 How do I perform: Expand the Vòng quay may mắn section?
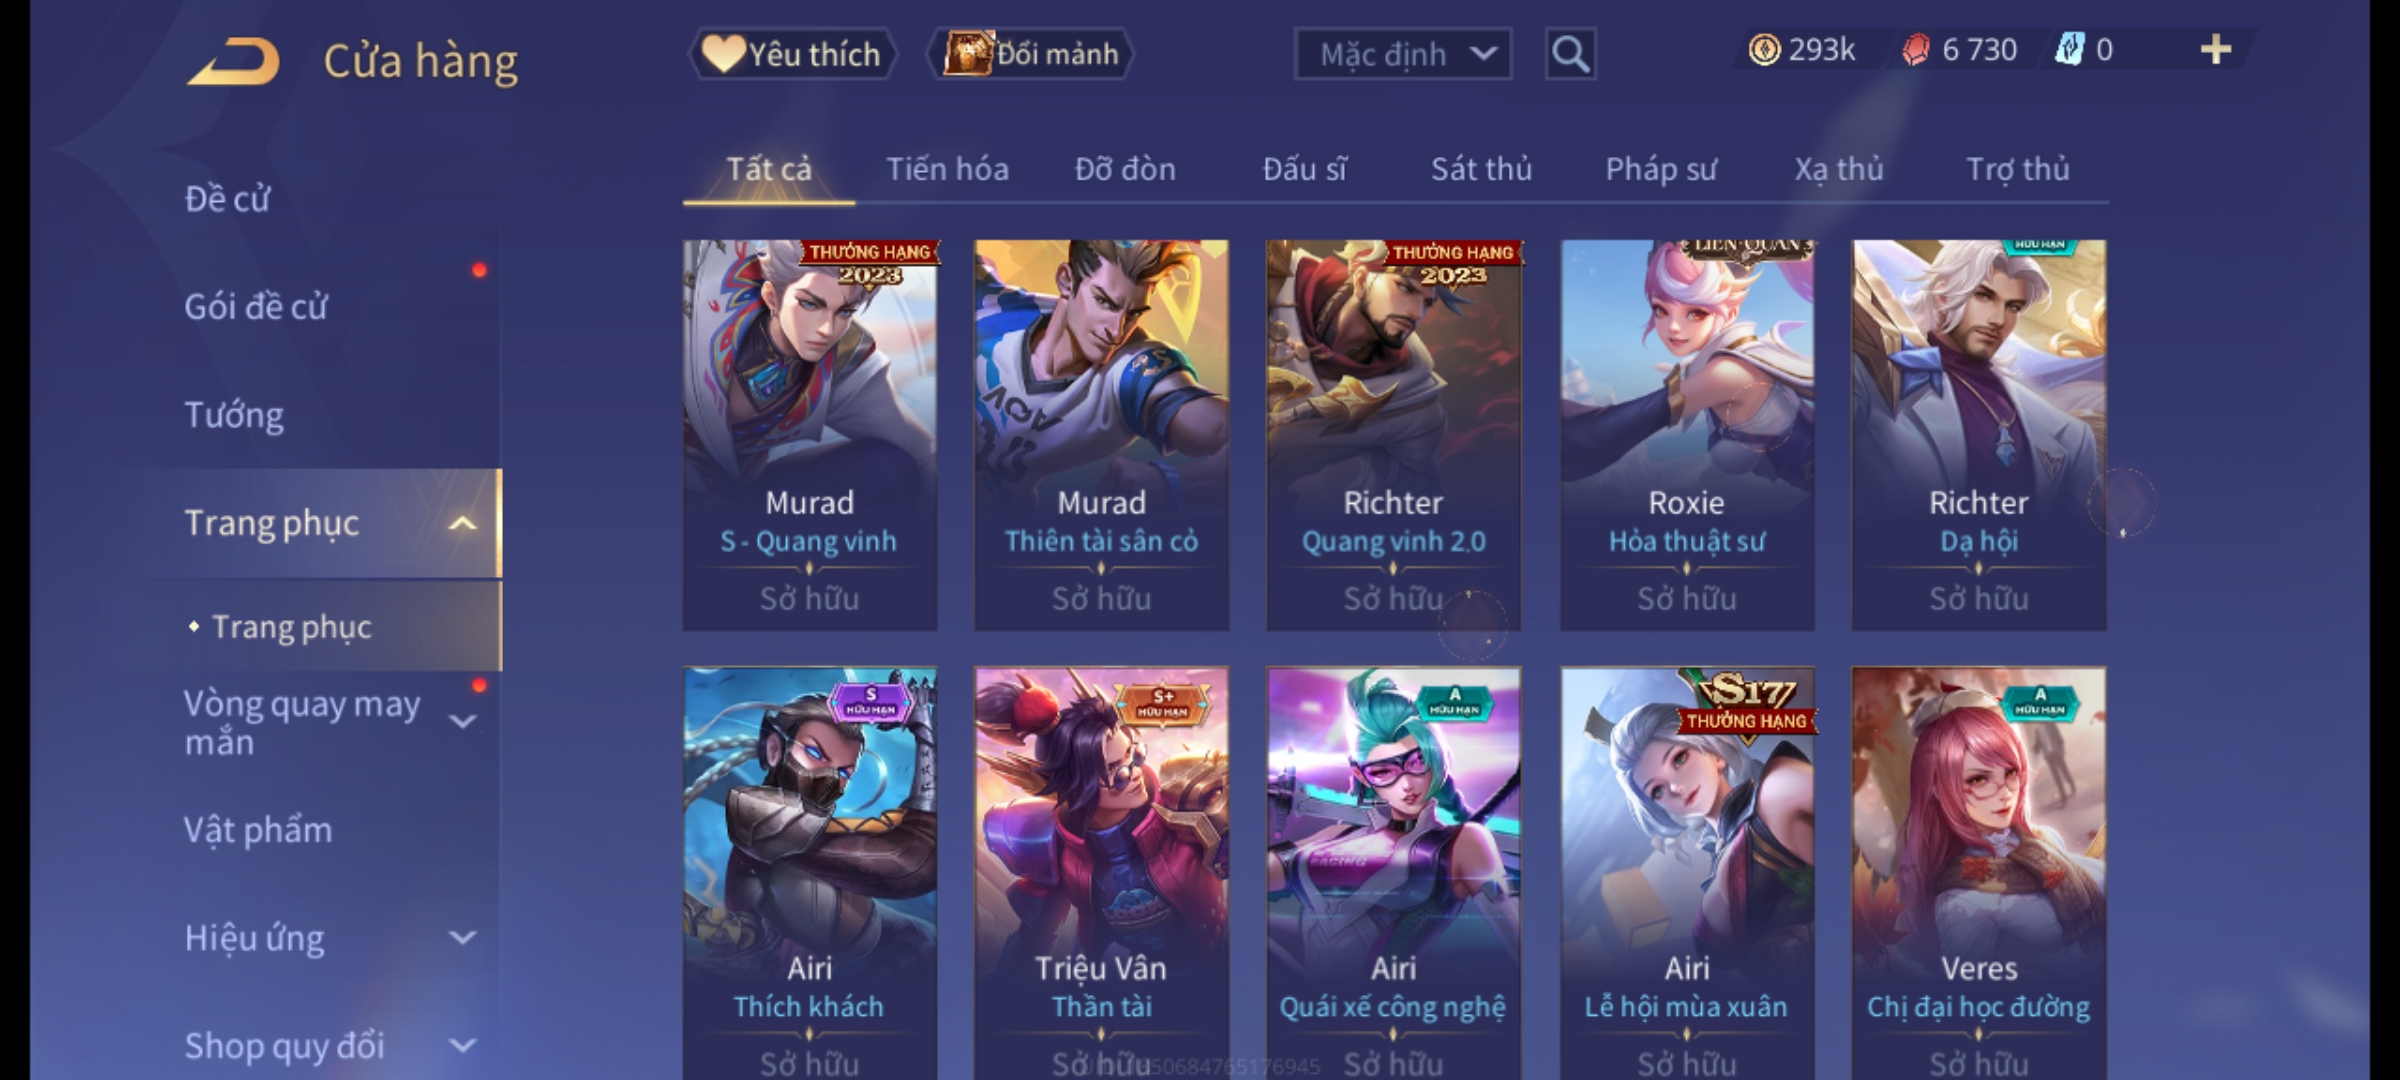(x=462, y=721)
